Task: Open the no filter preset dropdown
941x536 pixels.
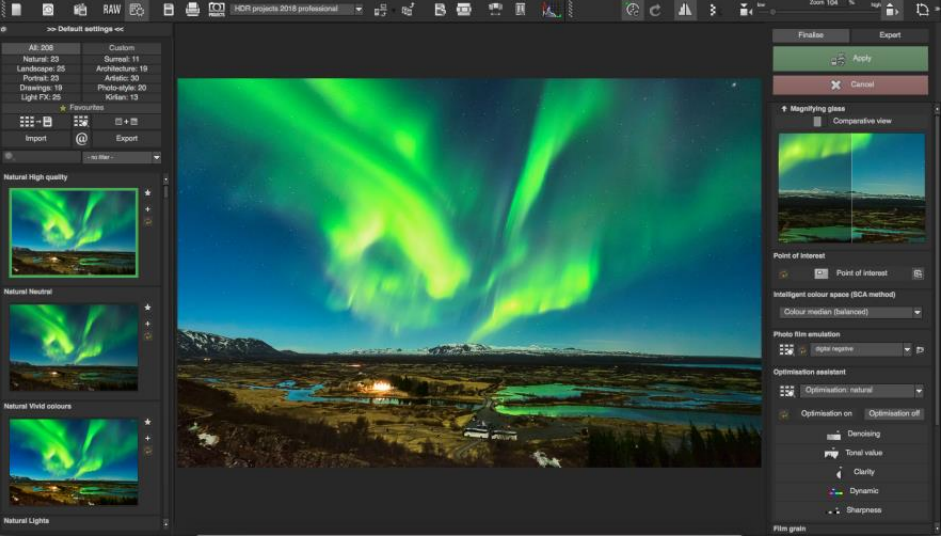Action: coord(122,157)
